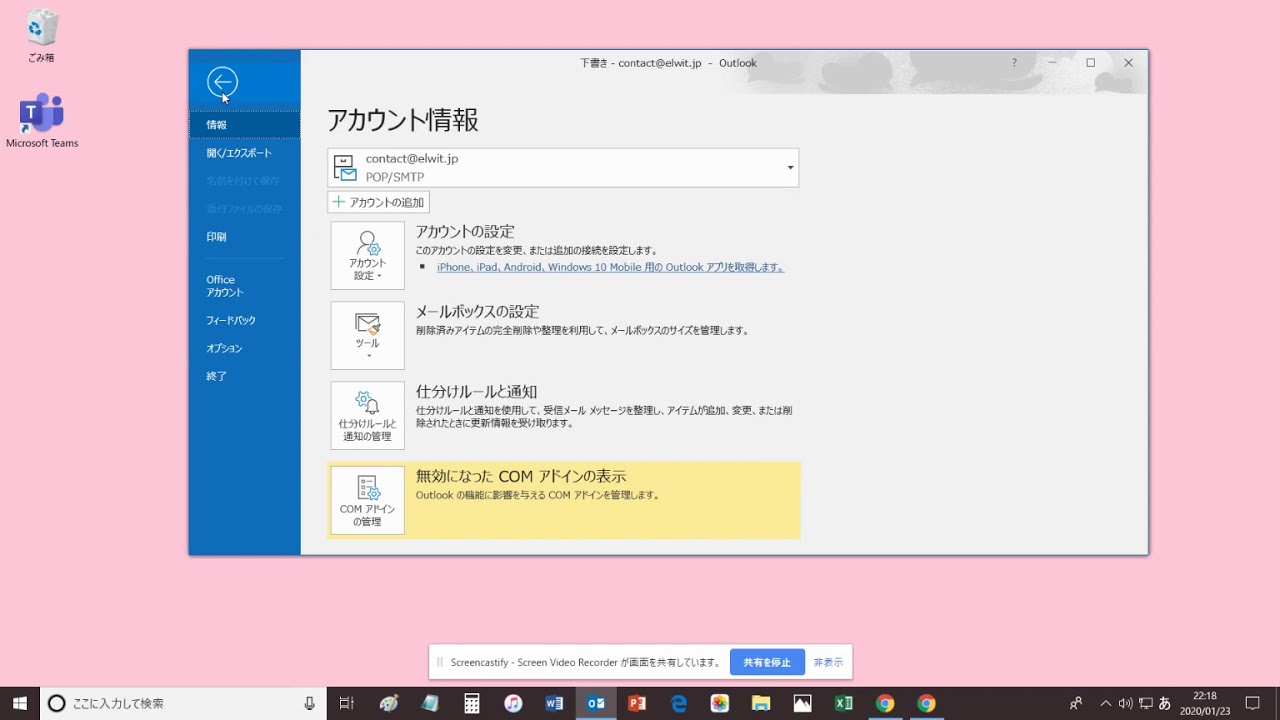Open the Recycle Bin desktop icon
The image size is (1280, 720).
(41, 35)
